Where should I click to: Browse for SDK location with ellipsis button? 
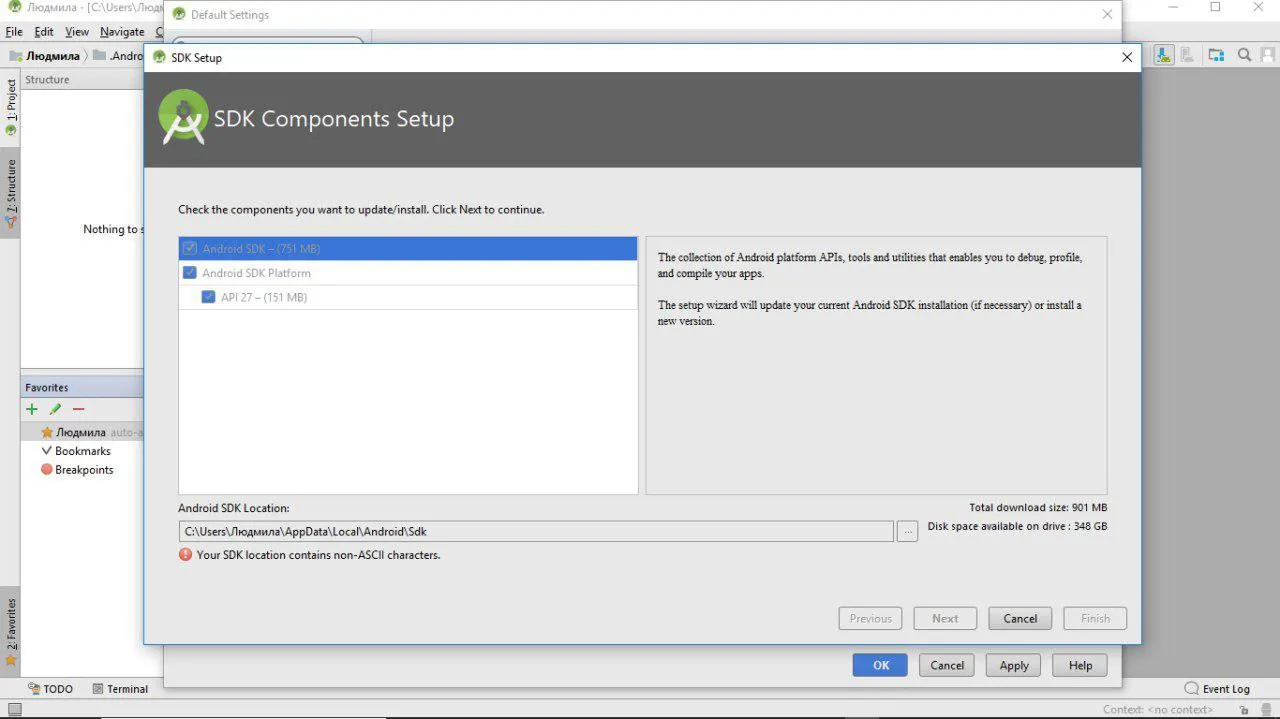point(907,532)
